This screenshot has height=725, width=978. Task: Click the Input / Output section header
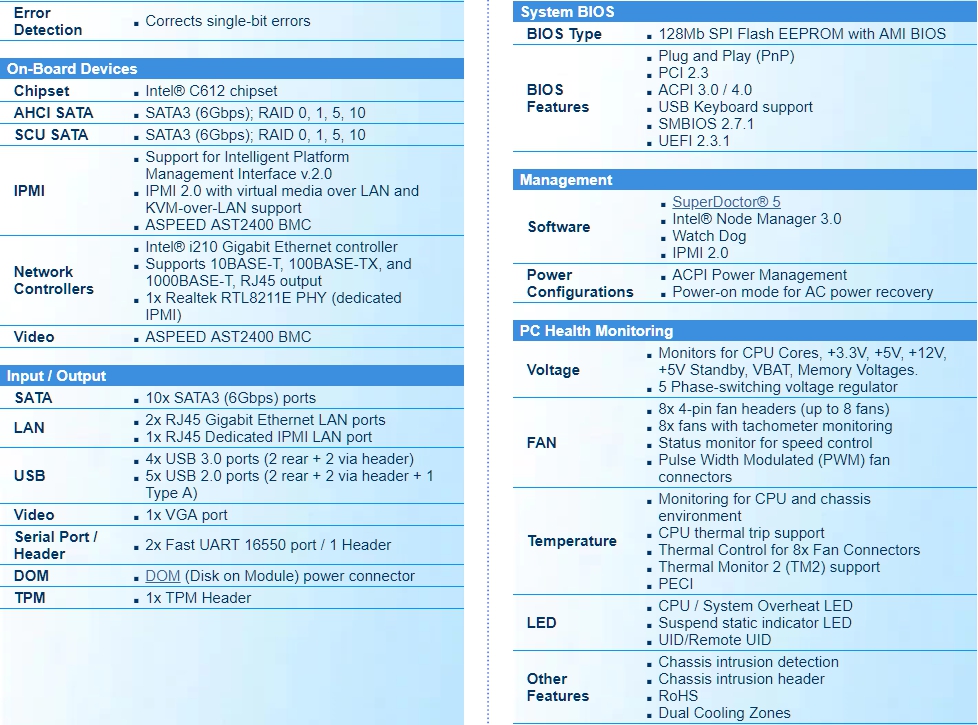tap(56, 376)
